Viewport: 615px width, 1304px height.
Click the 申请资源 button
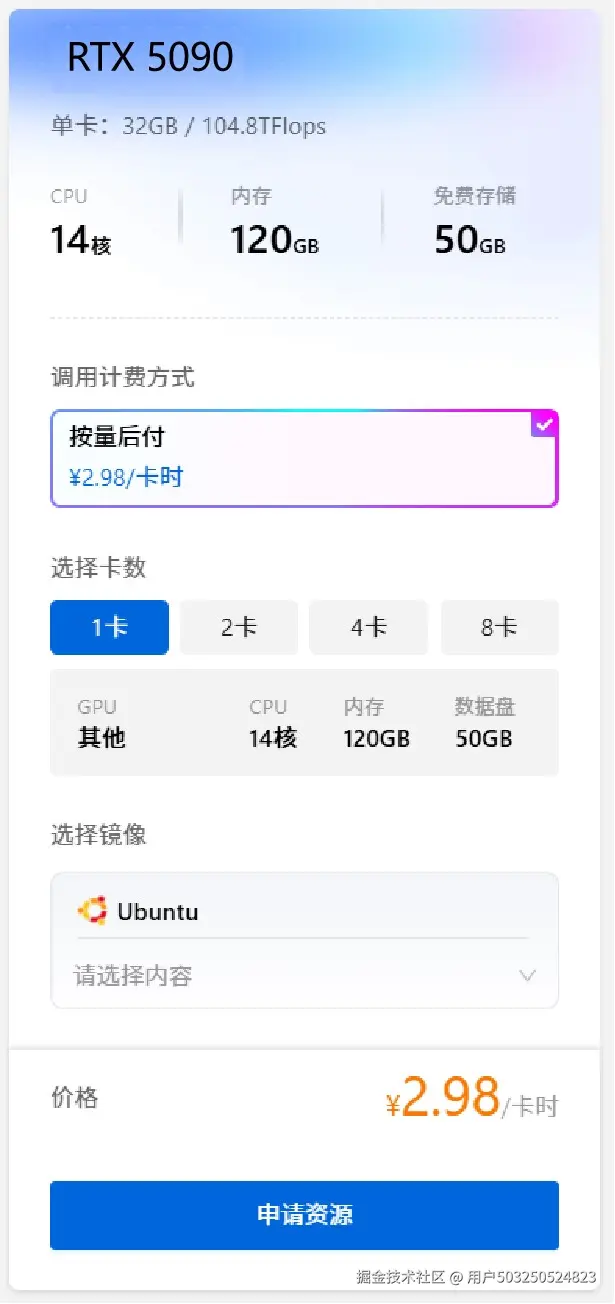[304, 1215]
